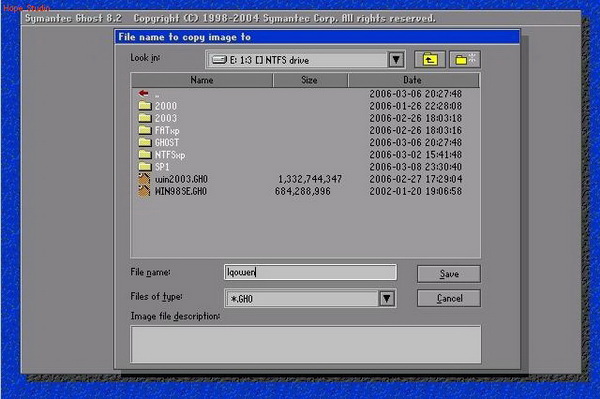Expand the Look in drive dropdown arrow
Screen dimensions: 600x399
(x=396, y=60)
